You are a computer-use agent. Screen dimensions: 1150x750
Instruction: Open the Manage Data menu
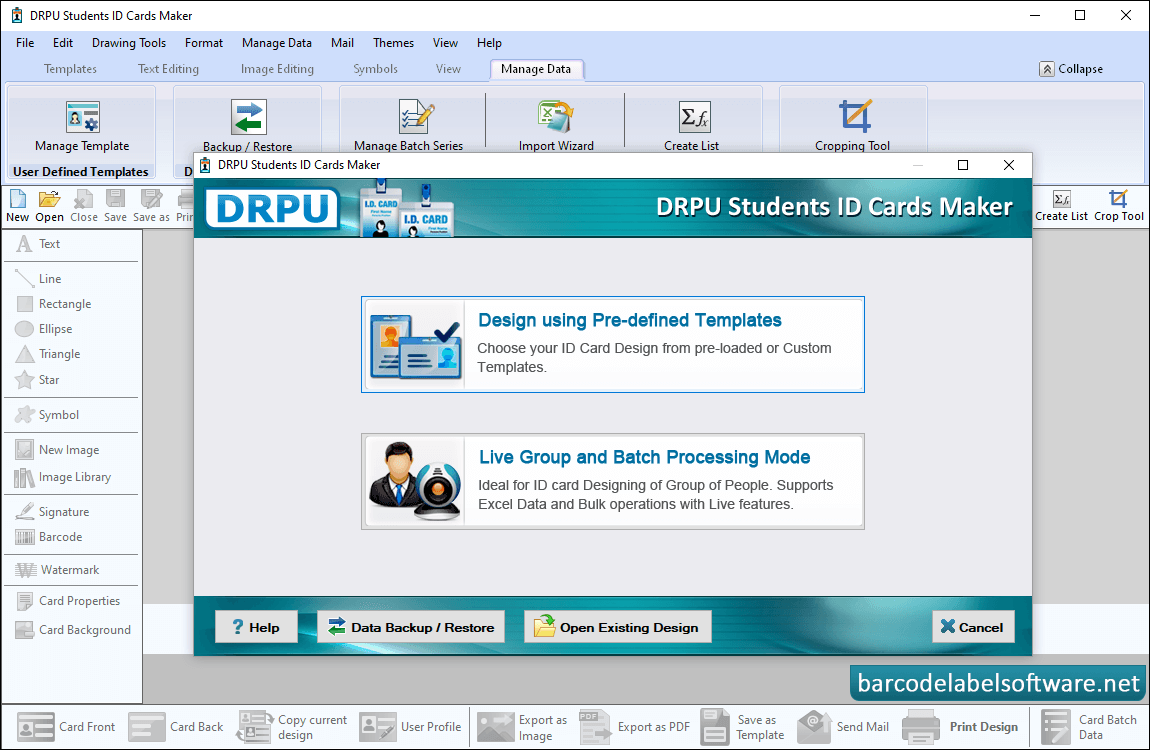(276, 43)
